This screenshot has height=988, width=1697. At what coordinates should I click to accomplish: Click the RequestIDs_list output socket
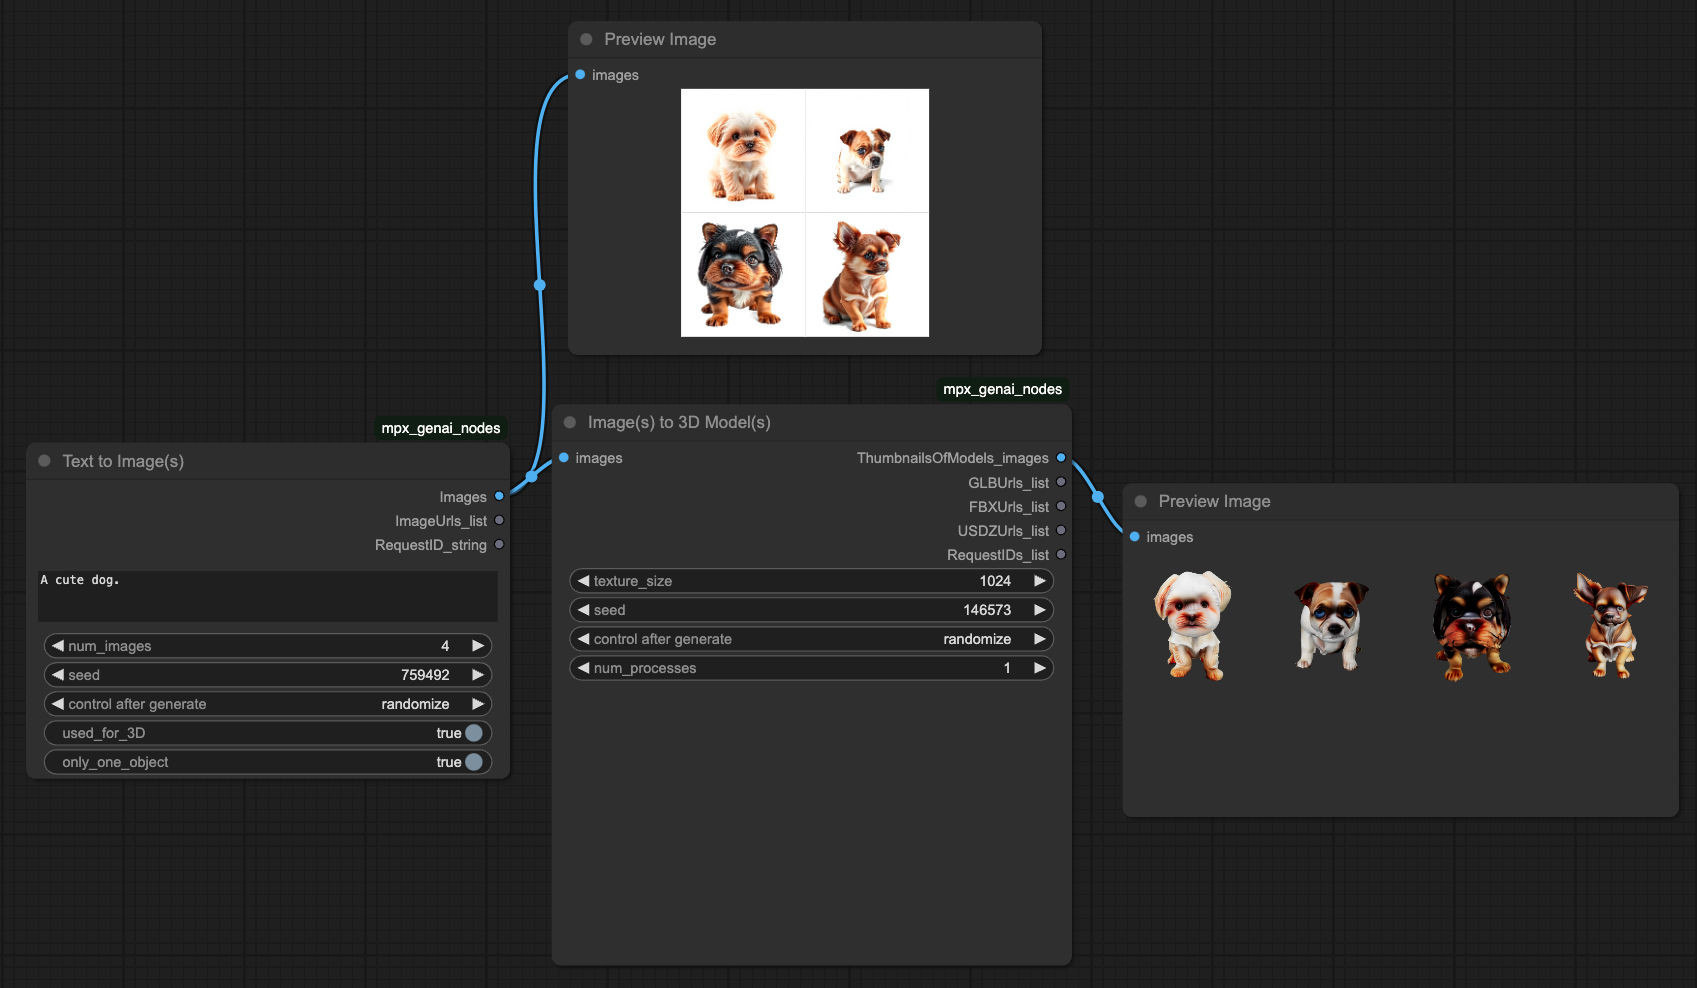click(1061, 554)
